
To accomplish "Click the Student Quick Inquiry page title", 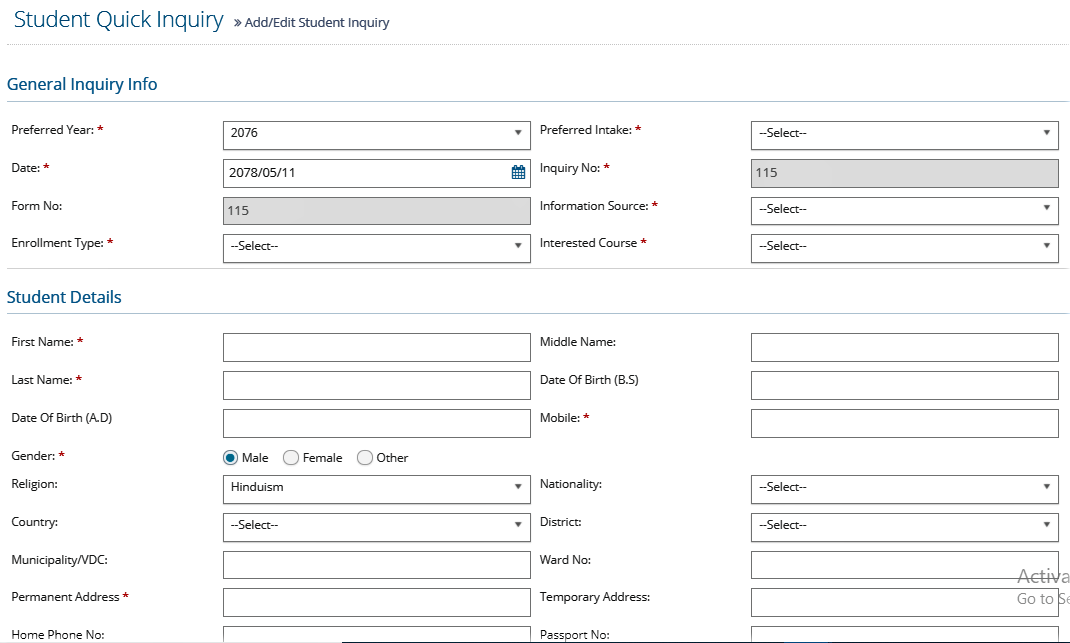I will [118, 20].
